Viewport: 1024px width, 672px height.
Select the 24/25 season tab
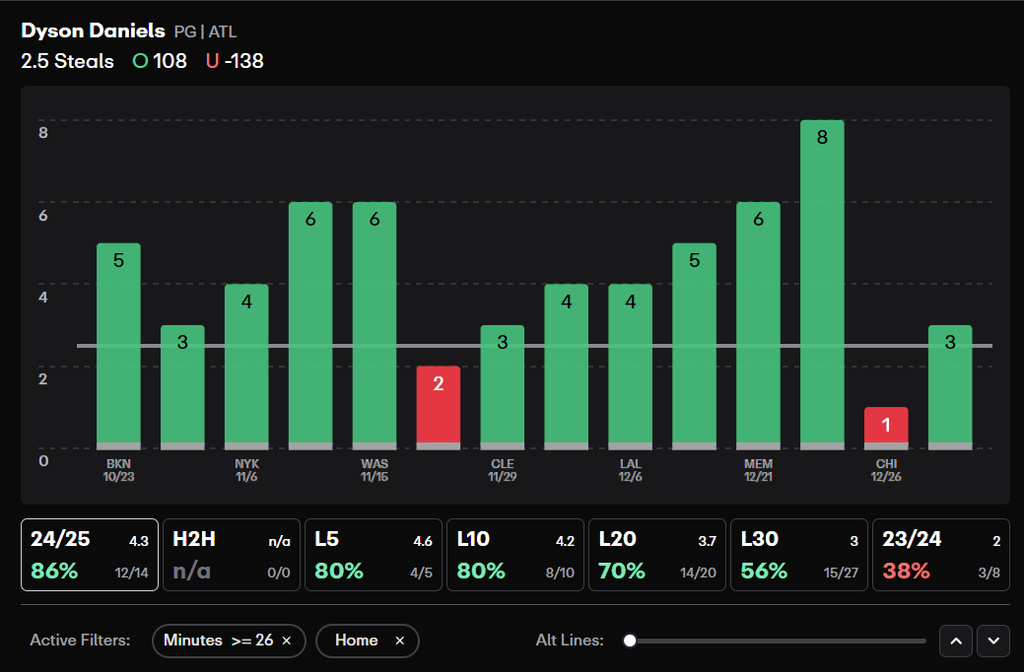(x=89, y=554)
